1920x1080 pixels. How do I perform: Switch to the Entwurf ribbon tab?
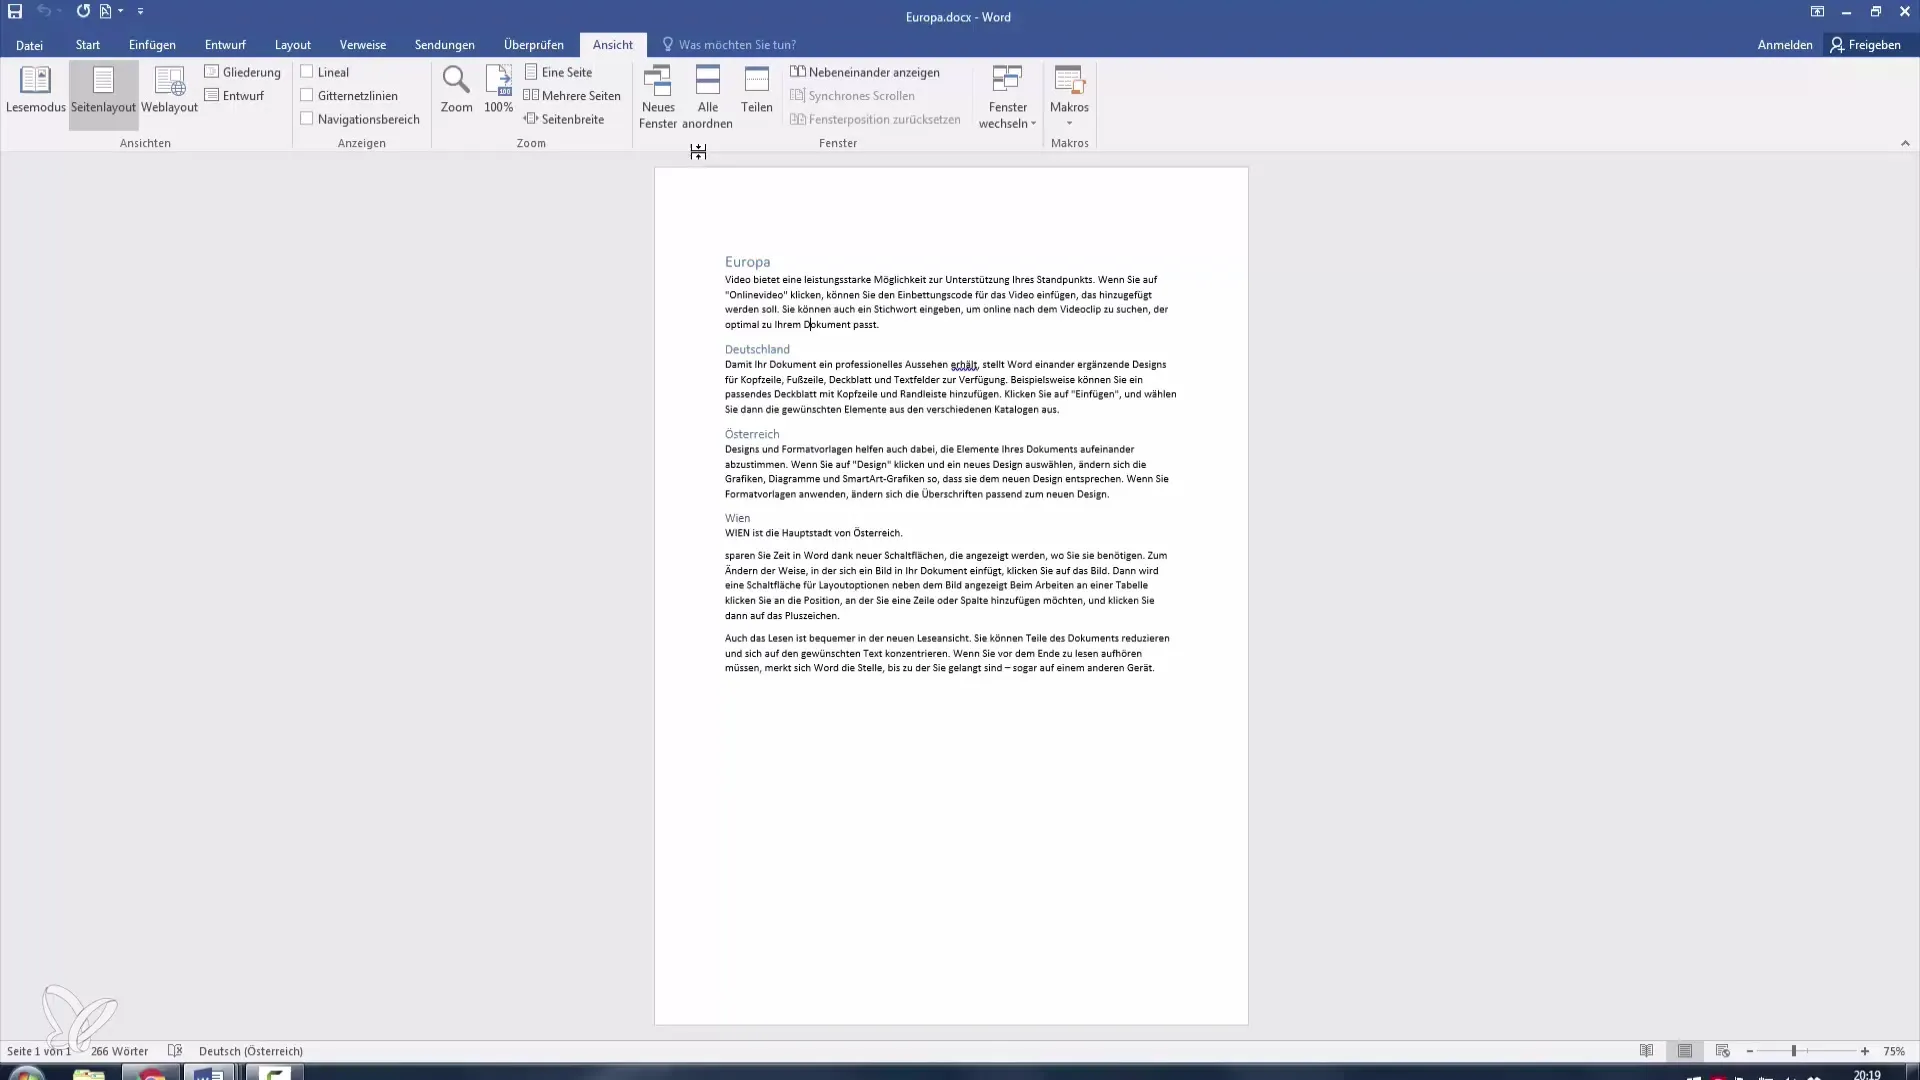click(225, 45)
